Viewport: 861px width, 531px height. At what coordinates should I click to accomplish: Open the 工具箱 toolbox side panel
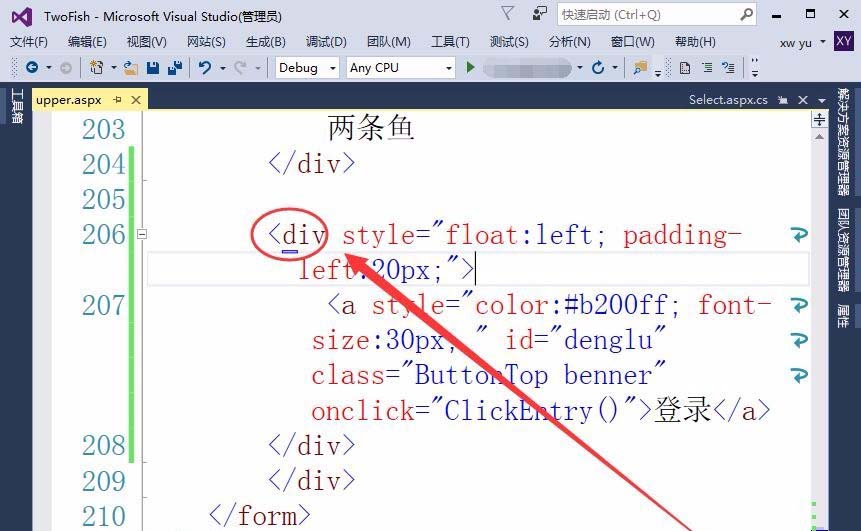tap(17, 106)
